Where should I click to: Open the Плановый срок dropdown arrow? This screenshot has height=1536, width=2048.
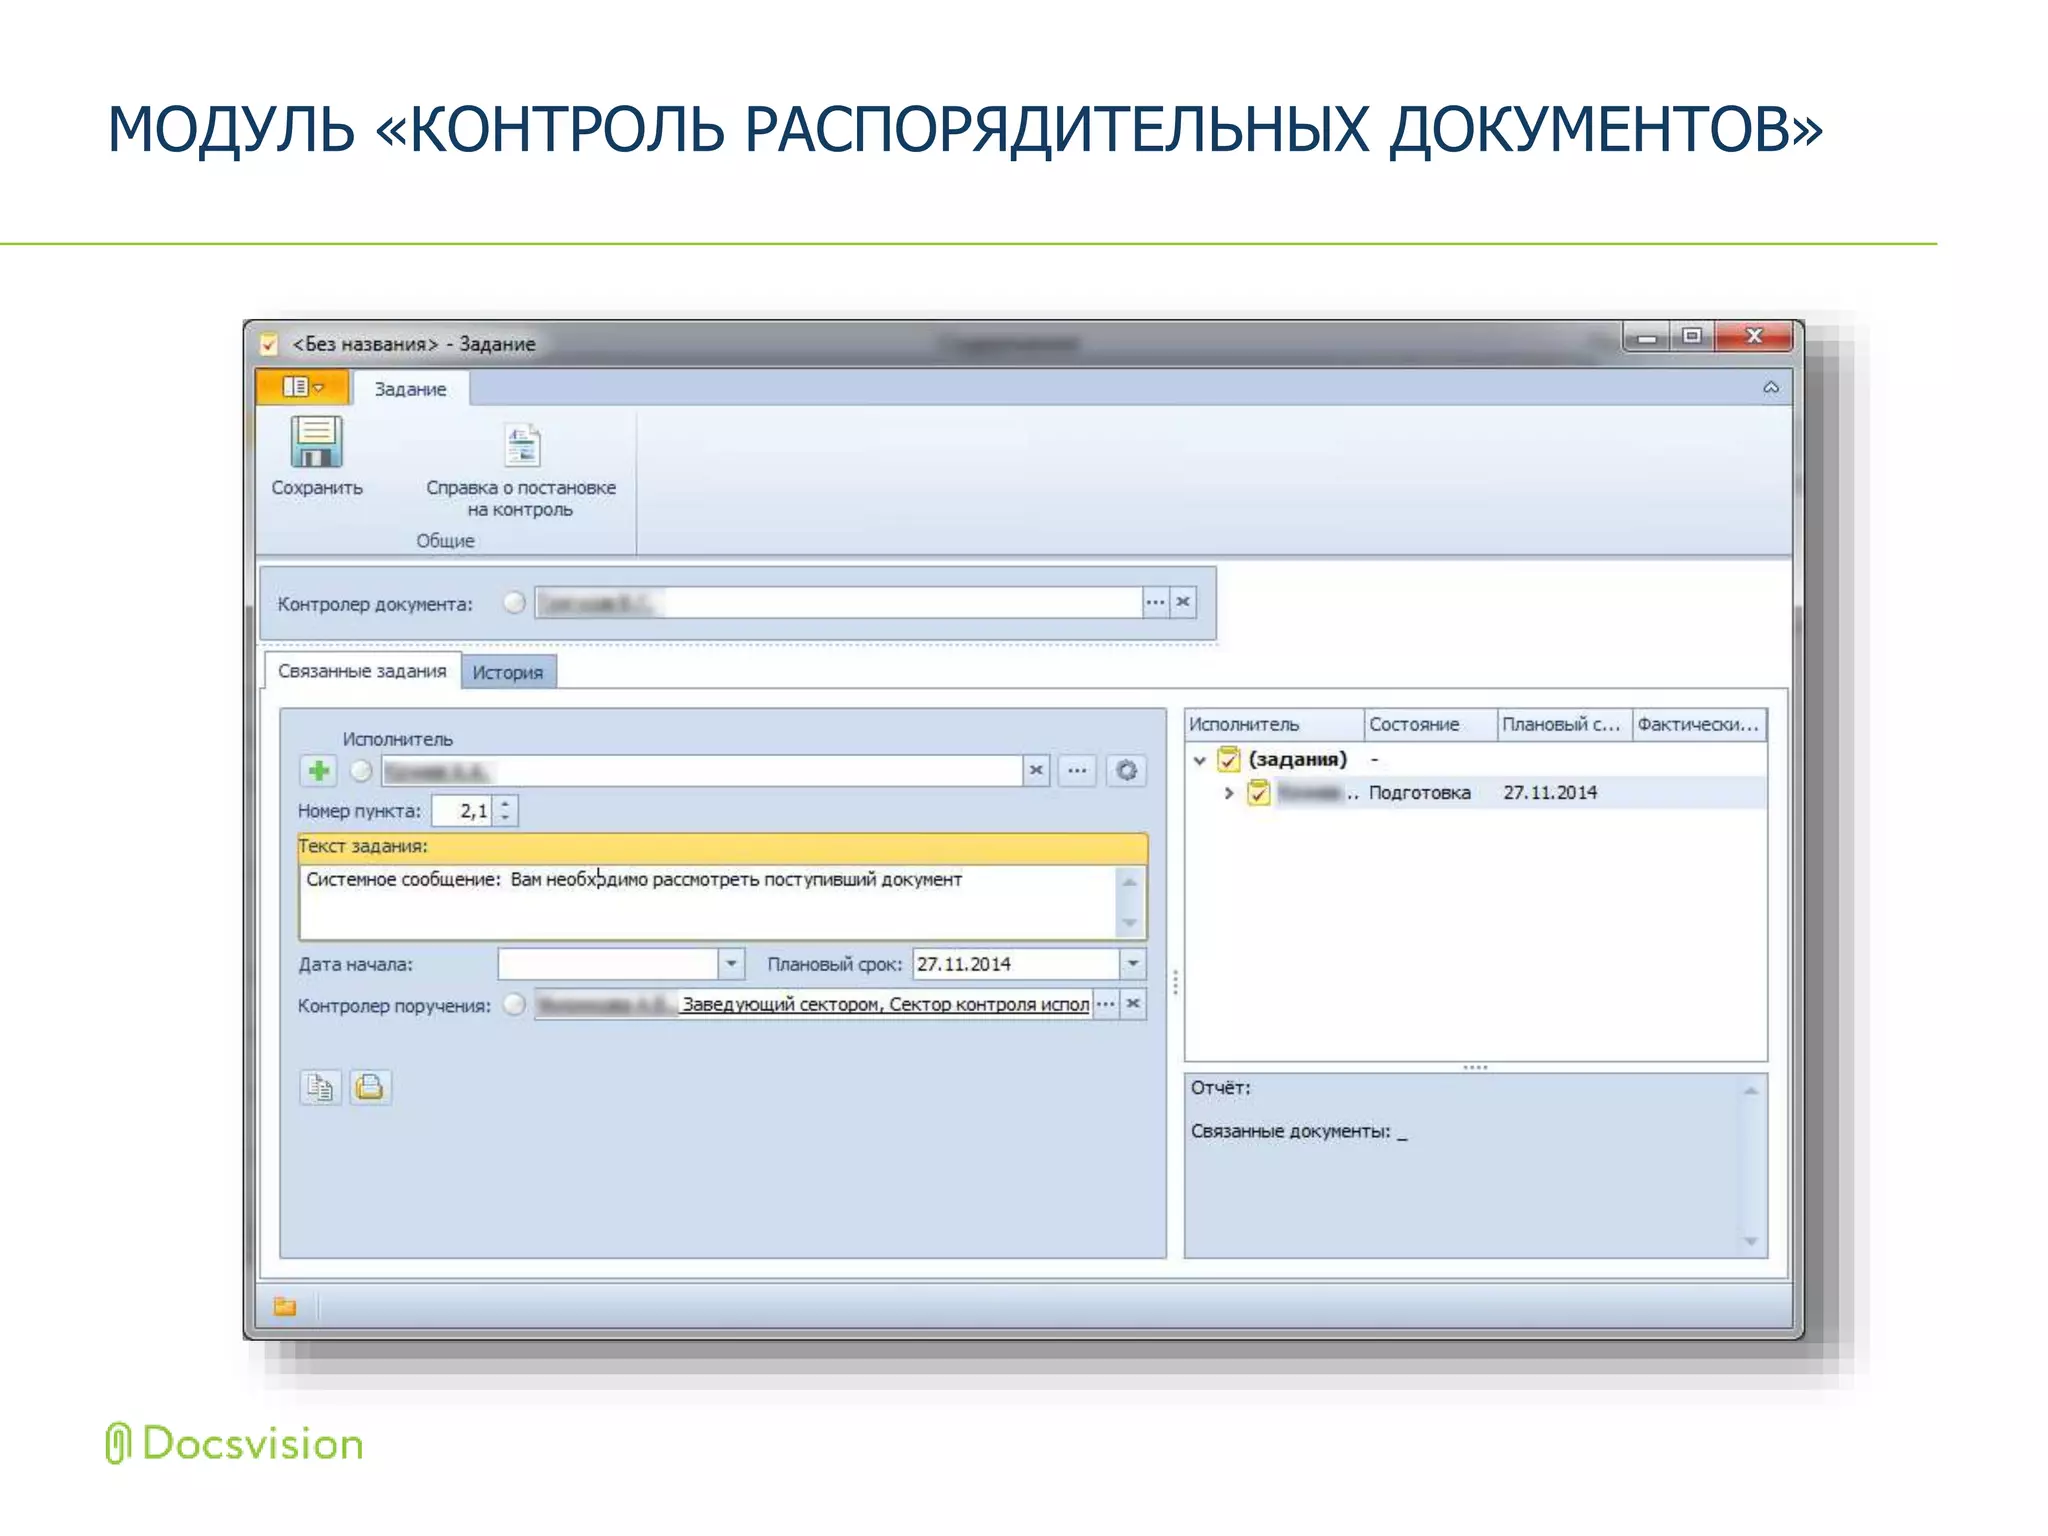pyautogui.click(x=1133, y=964)
